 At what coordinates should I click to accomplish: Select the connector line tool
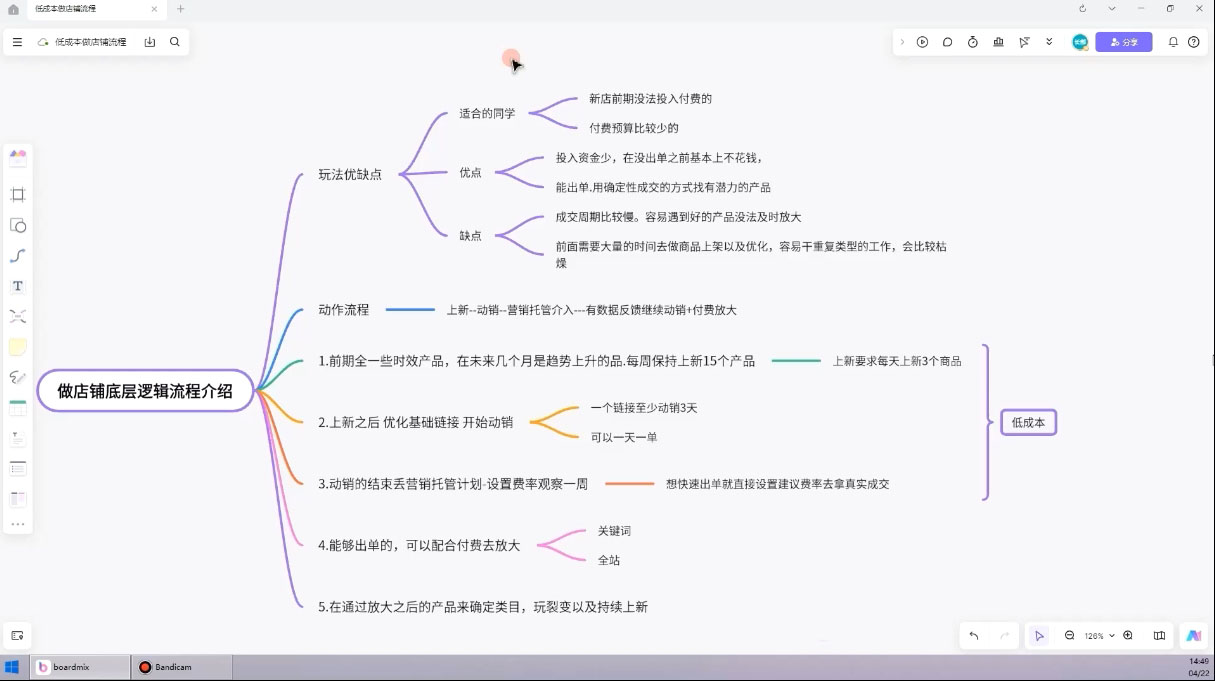(x=18, y=255)
